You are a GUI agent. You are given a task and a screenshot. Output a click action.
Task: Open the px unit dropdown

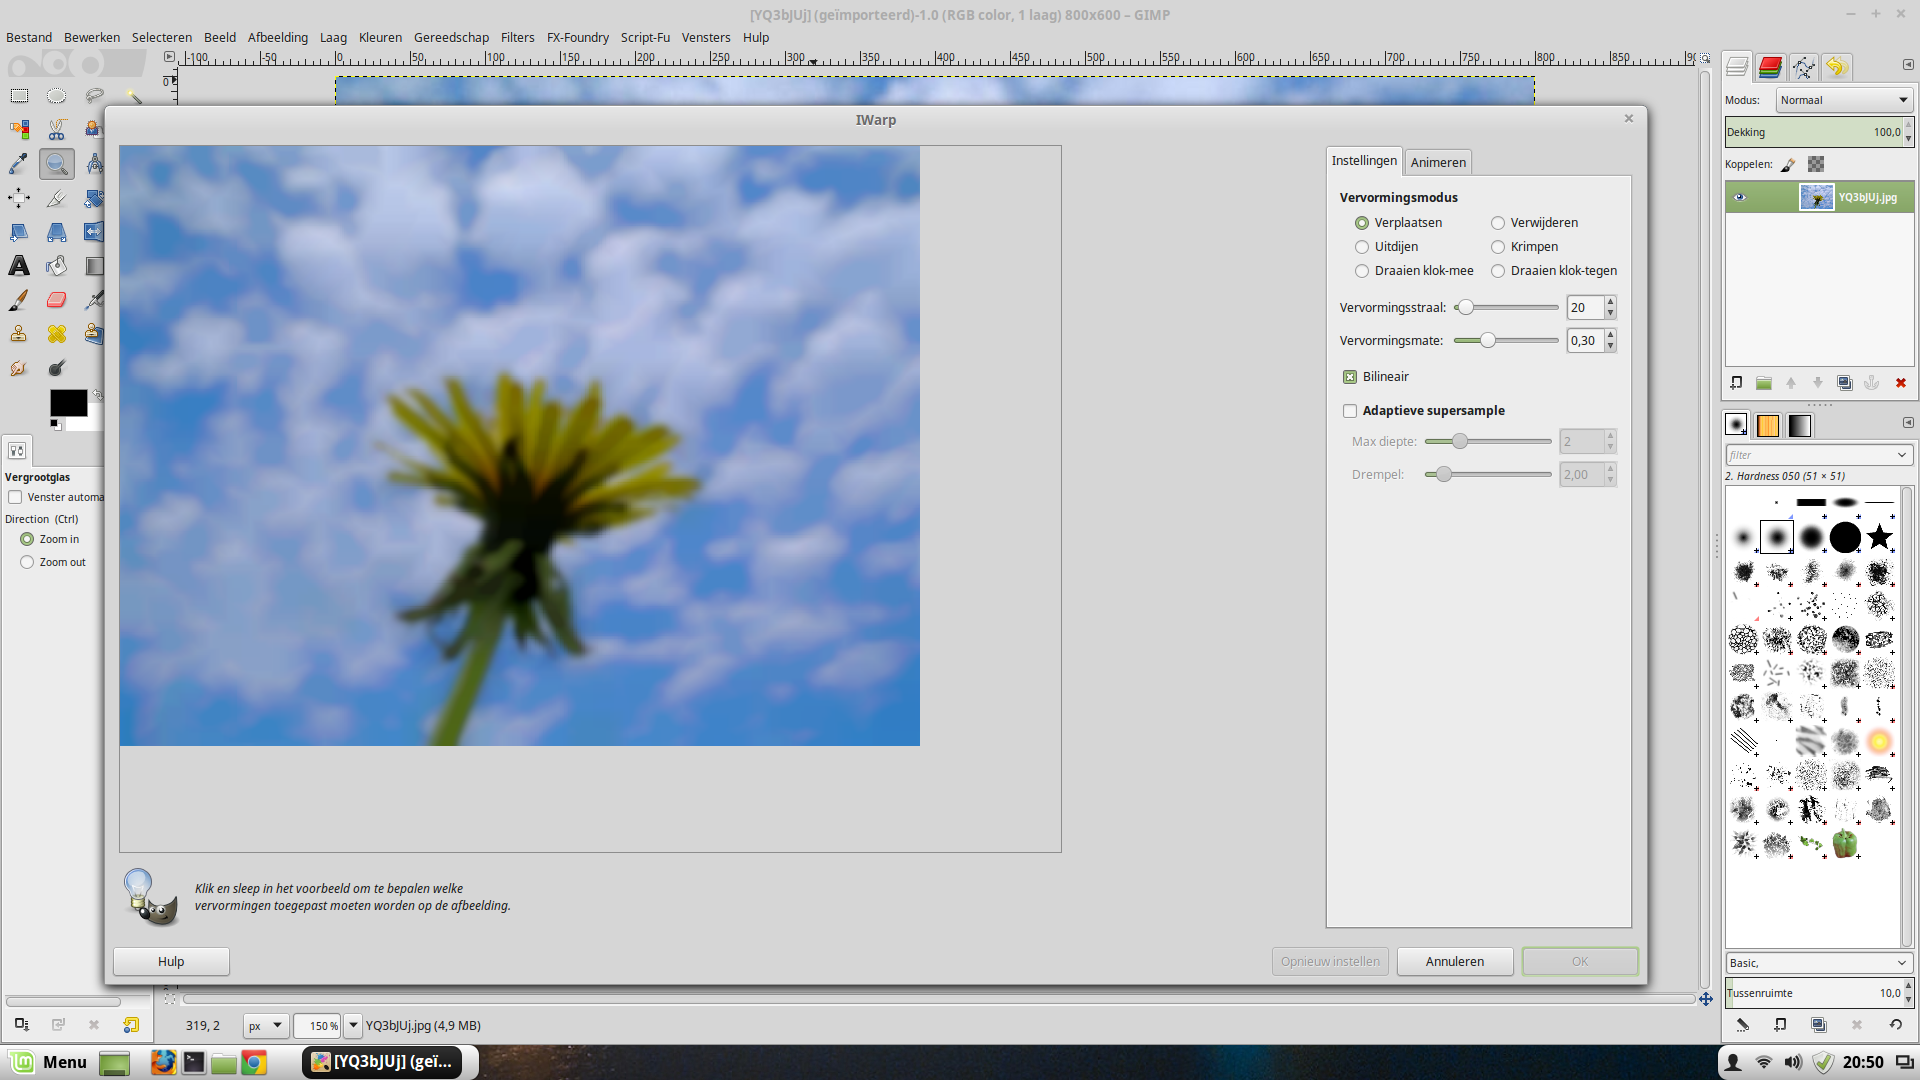pyautogui.click(x=266, y=1026)
